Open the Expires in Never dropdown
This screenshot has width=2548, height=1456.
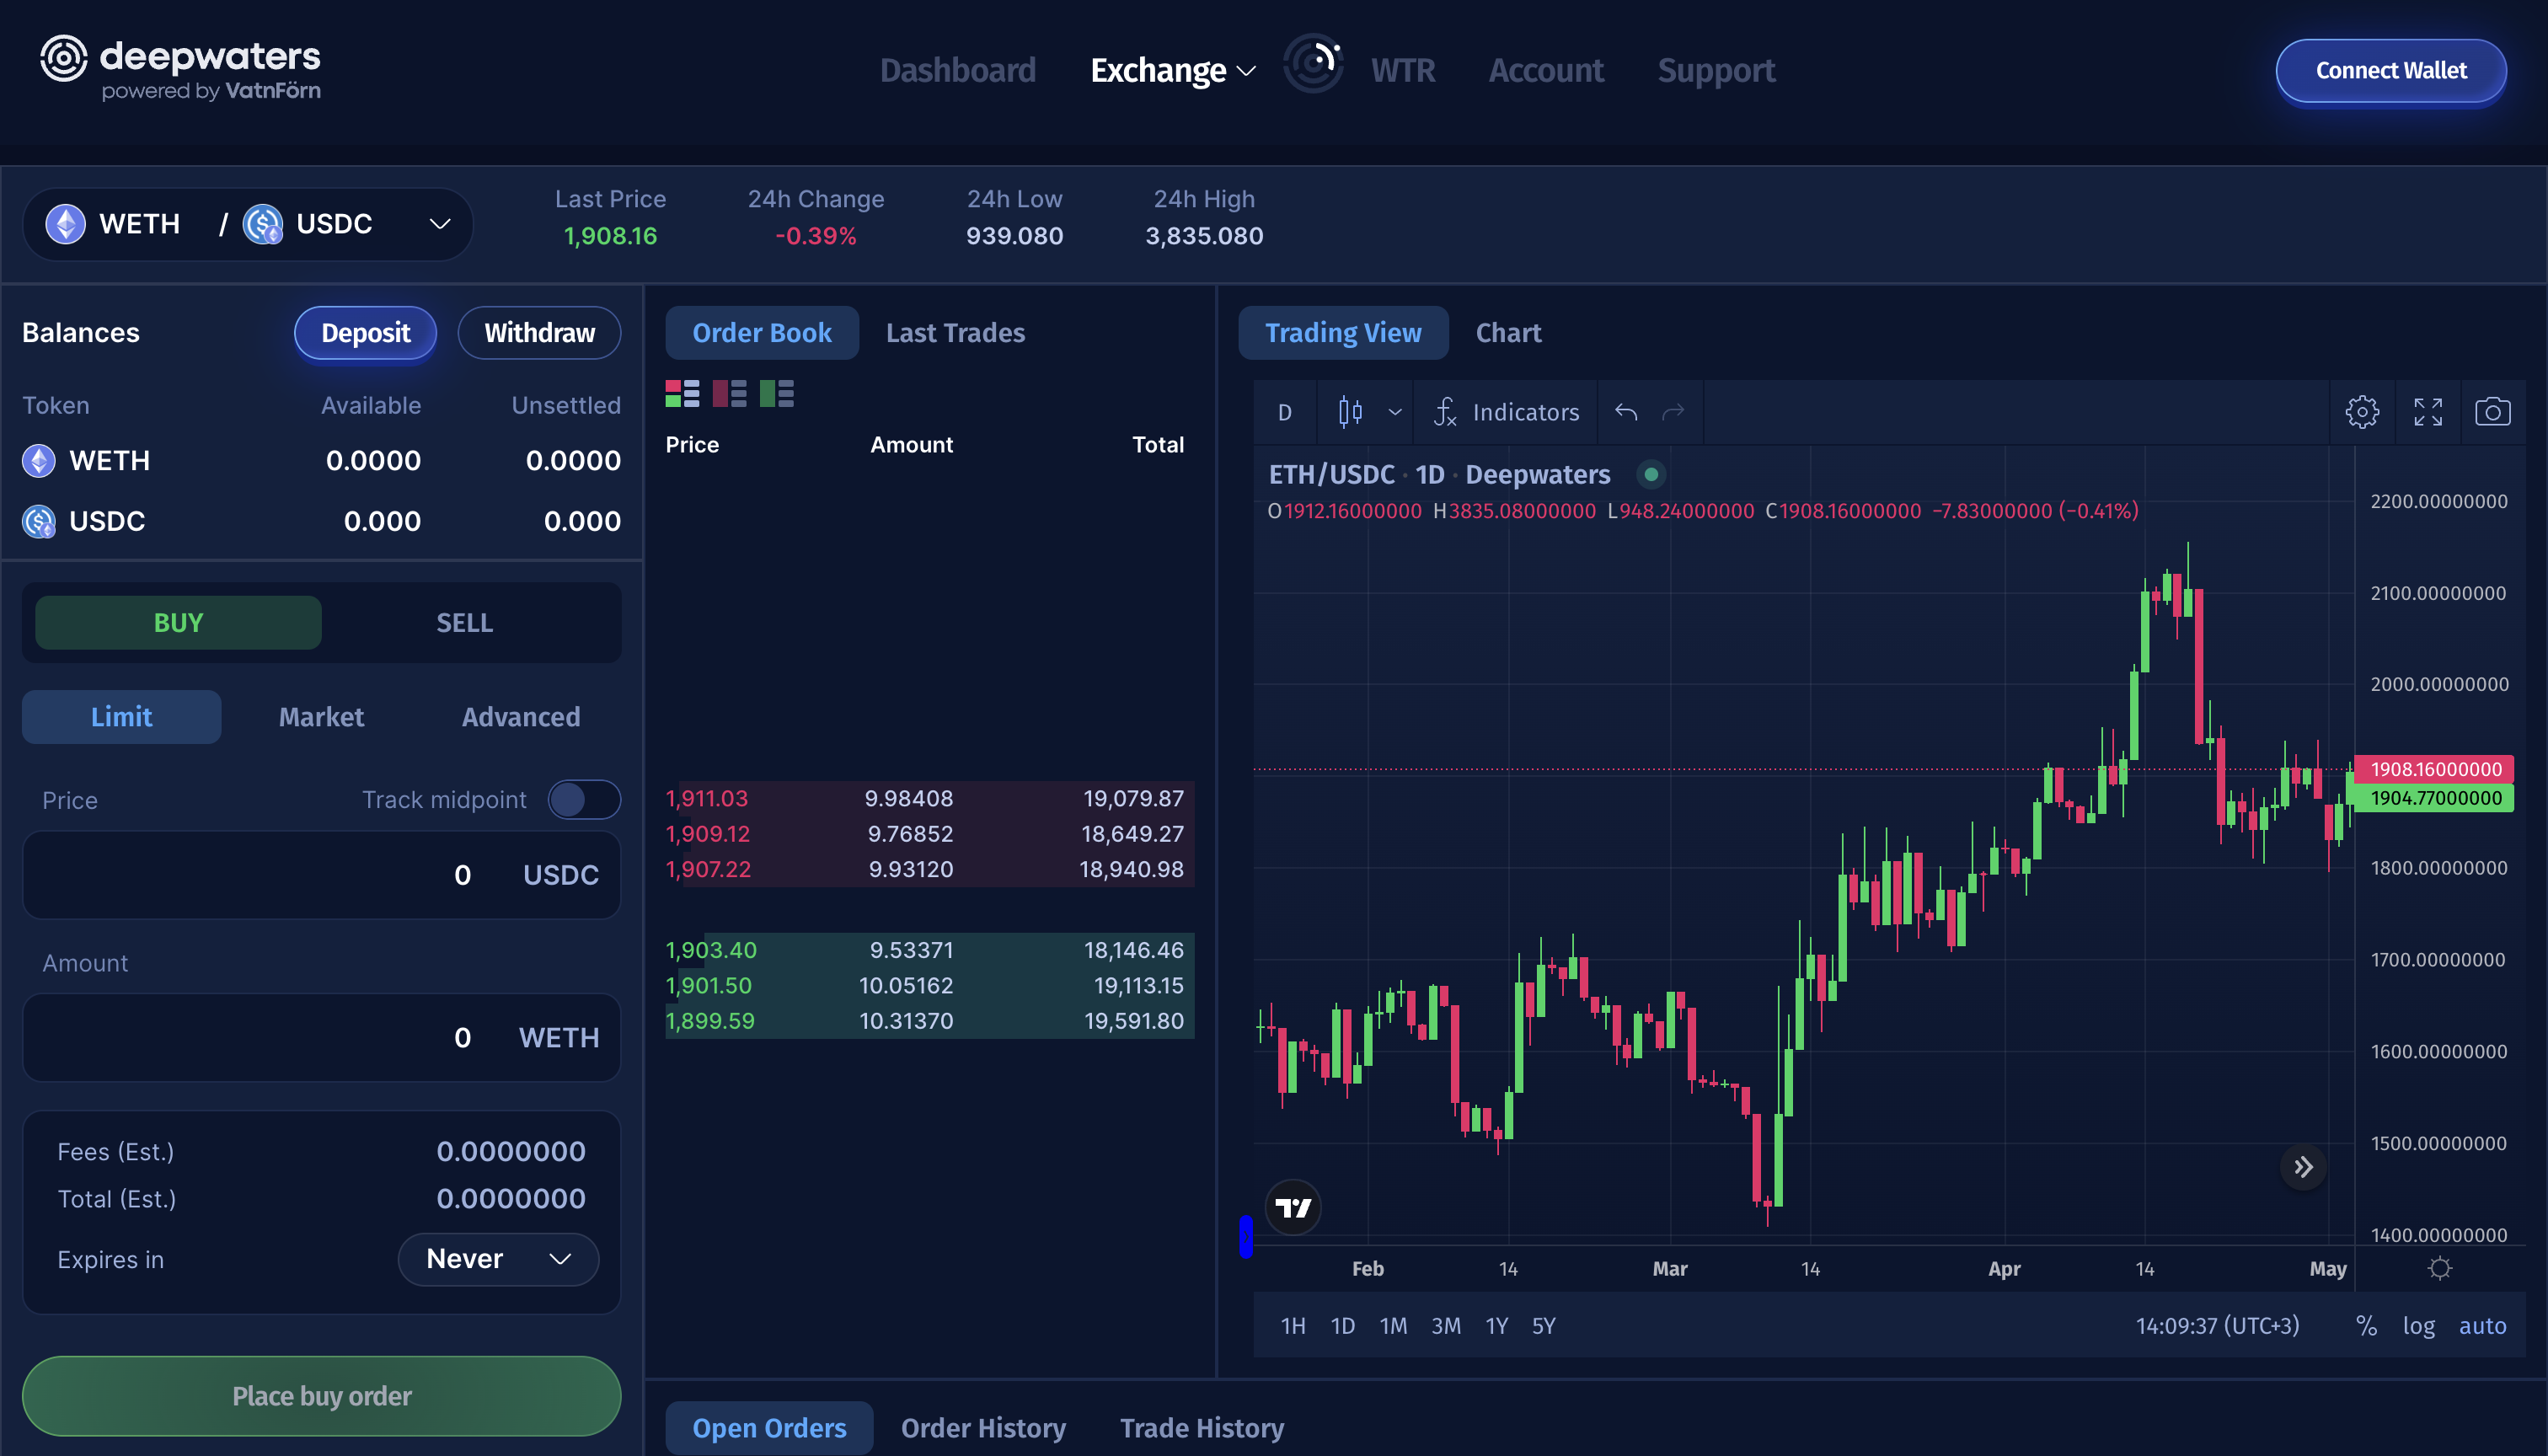tap(498, 1259)
